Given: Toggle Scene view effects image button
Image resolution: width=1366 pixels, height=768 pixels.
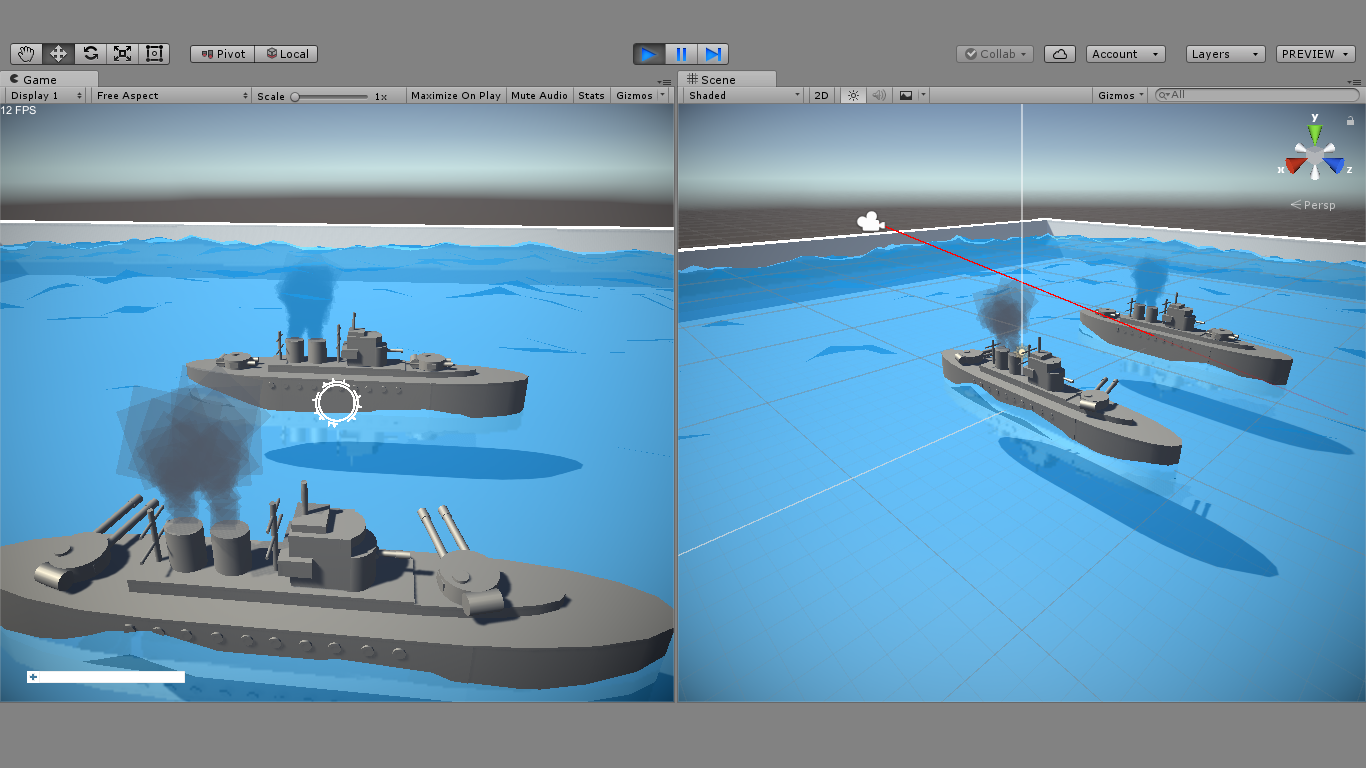Looking at the screenshot, I should [906, 96].
